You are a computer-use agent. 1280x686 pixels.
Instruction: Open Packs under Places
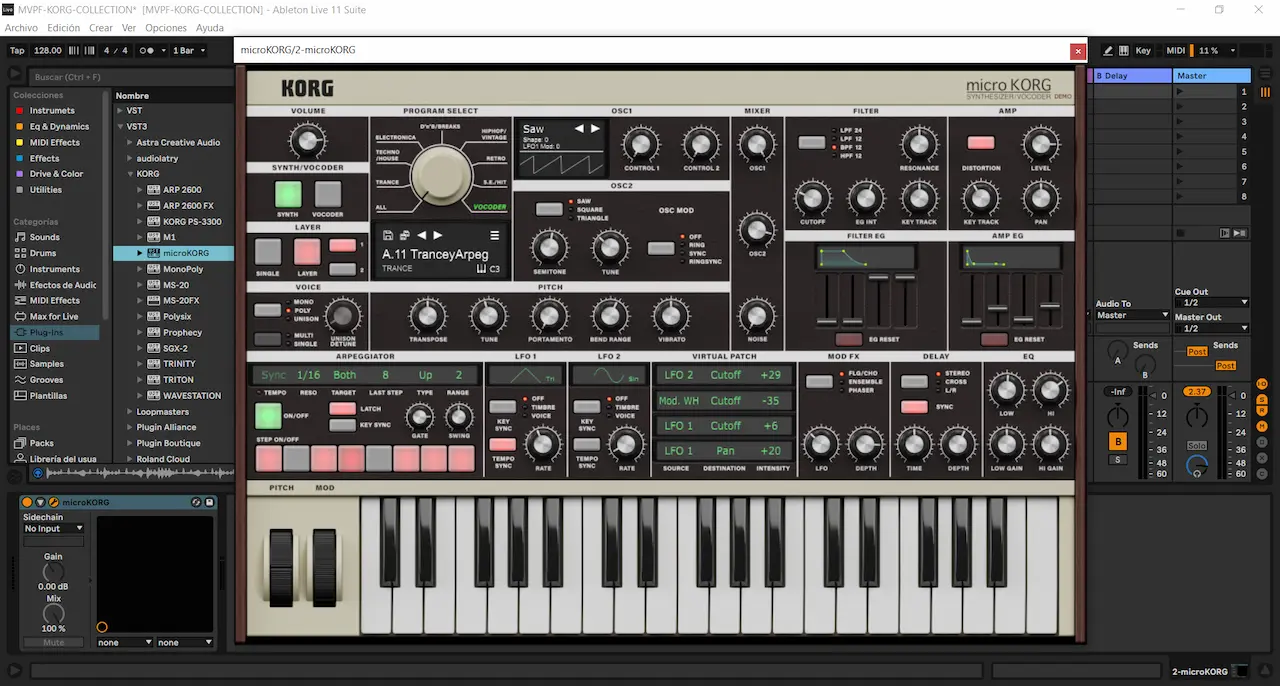pyautogui.click(x=42, y=443)
